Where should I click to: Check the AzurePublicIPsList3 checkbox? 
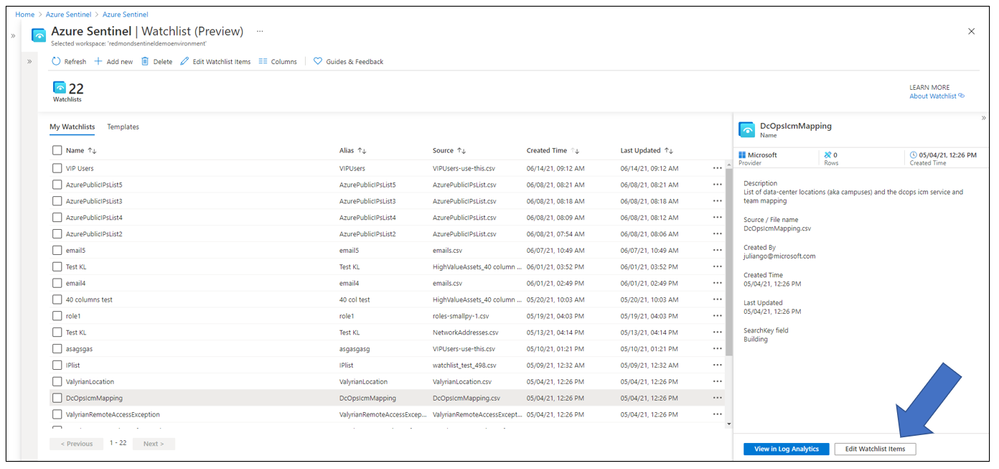coord(57,201)
